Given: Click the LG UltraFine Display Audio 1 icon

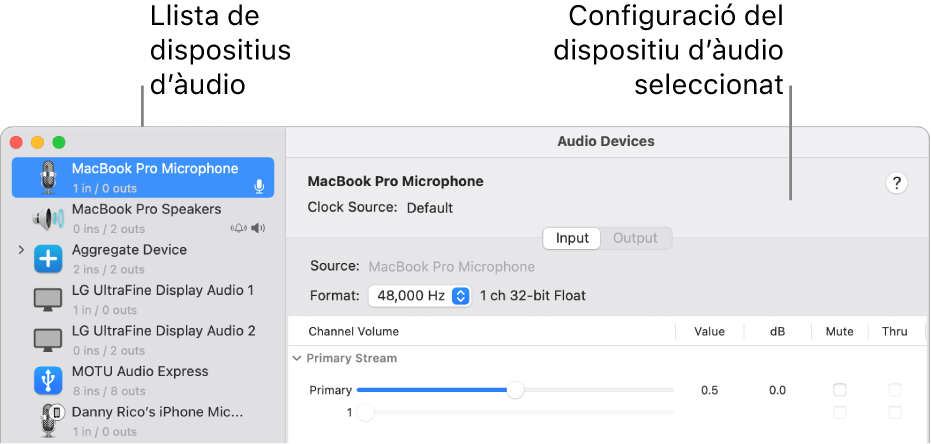Looking at the screenshot, I should [x=47, y=299].
